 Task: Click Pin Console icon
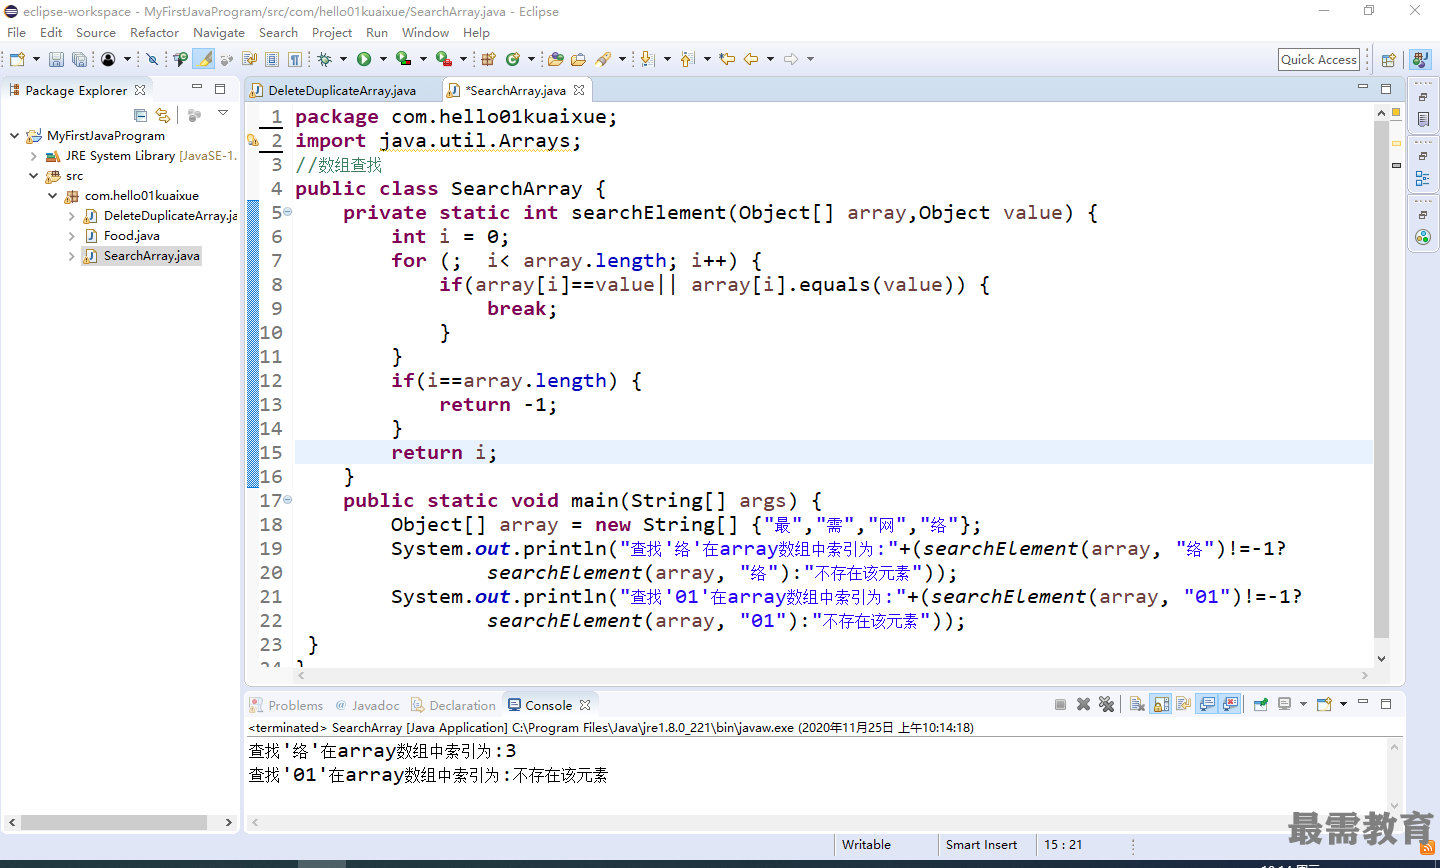[x=1261, y=704]
